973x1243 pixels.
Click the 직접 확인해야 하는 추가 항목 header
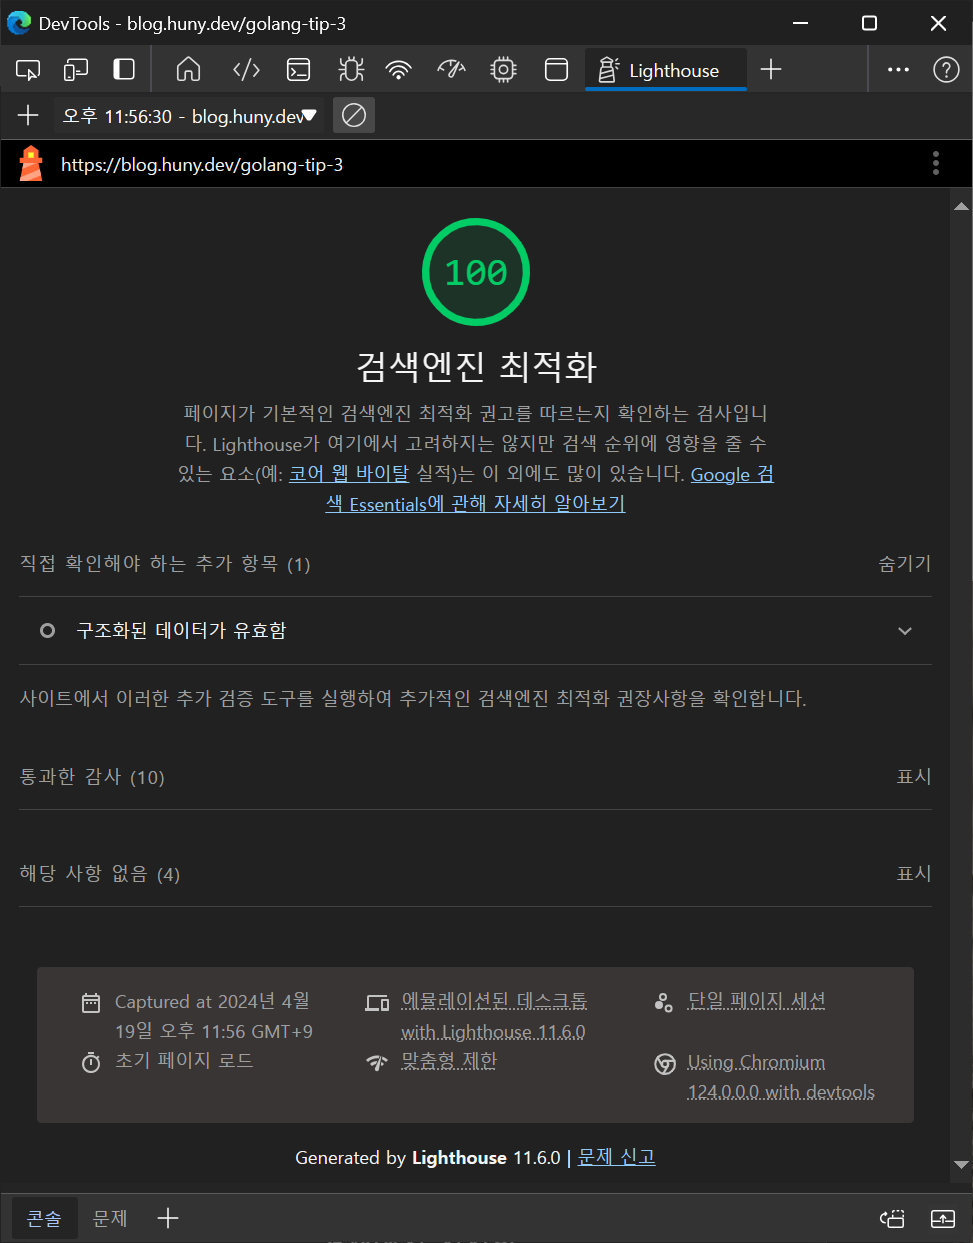click(x=165, y=564)
